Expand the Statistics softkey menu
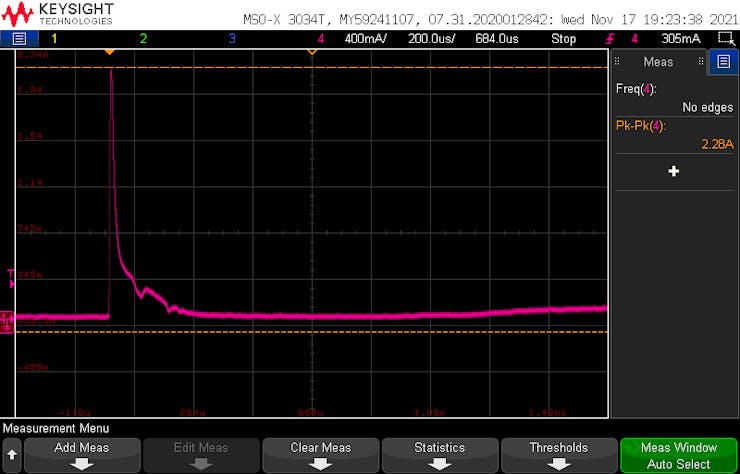The width and height of the screenshot is (740, 474). click(x=439, y=455)
